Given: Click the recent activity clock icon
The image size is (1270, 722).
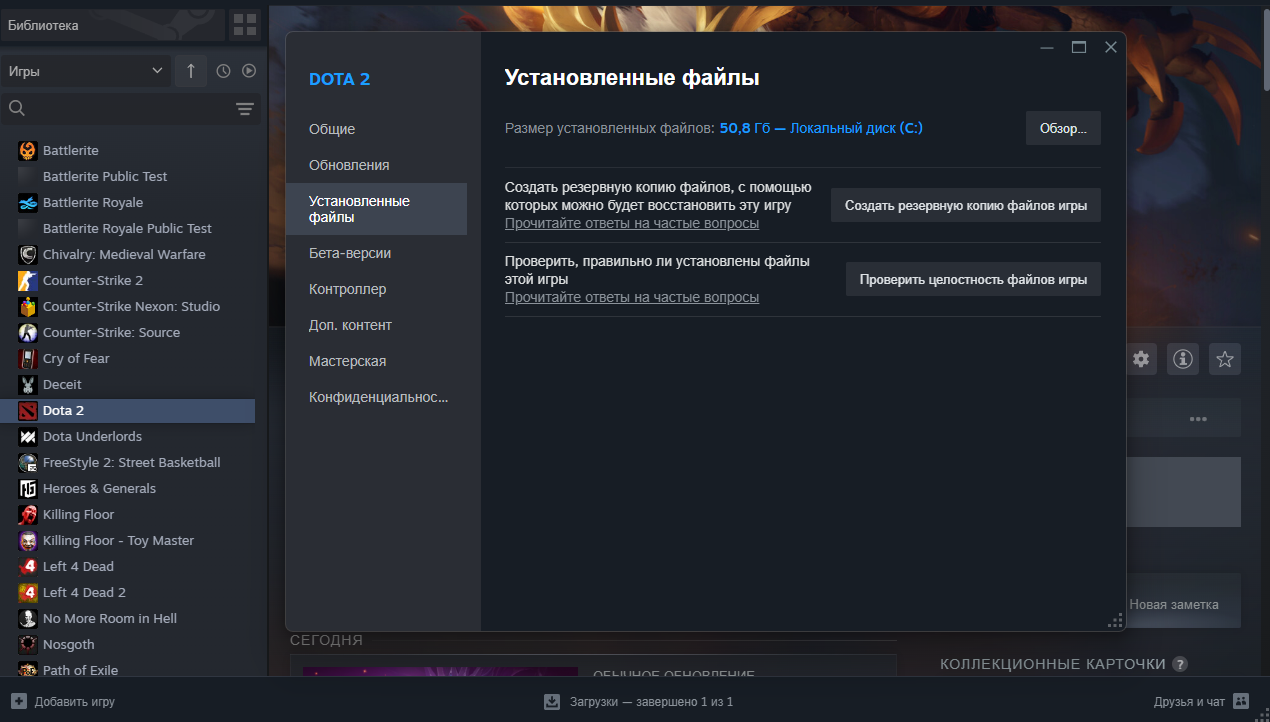Looking at the screenshot, I should [x=223, y=71].
